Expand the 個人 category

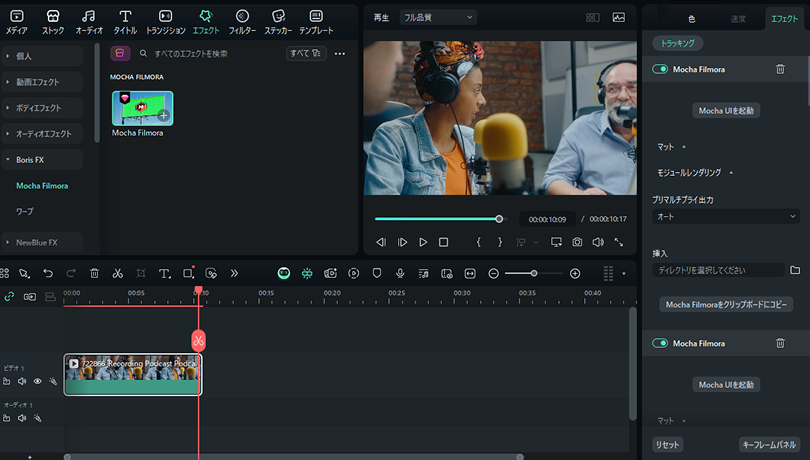(42, 56)
